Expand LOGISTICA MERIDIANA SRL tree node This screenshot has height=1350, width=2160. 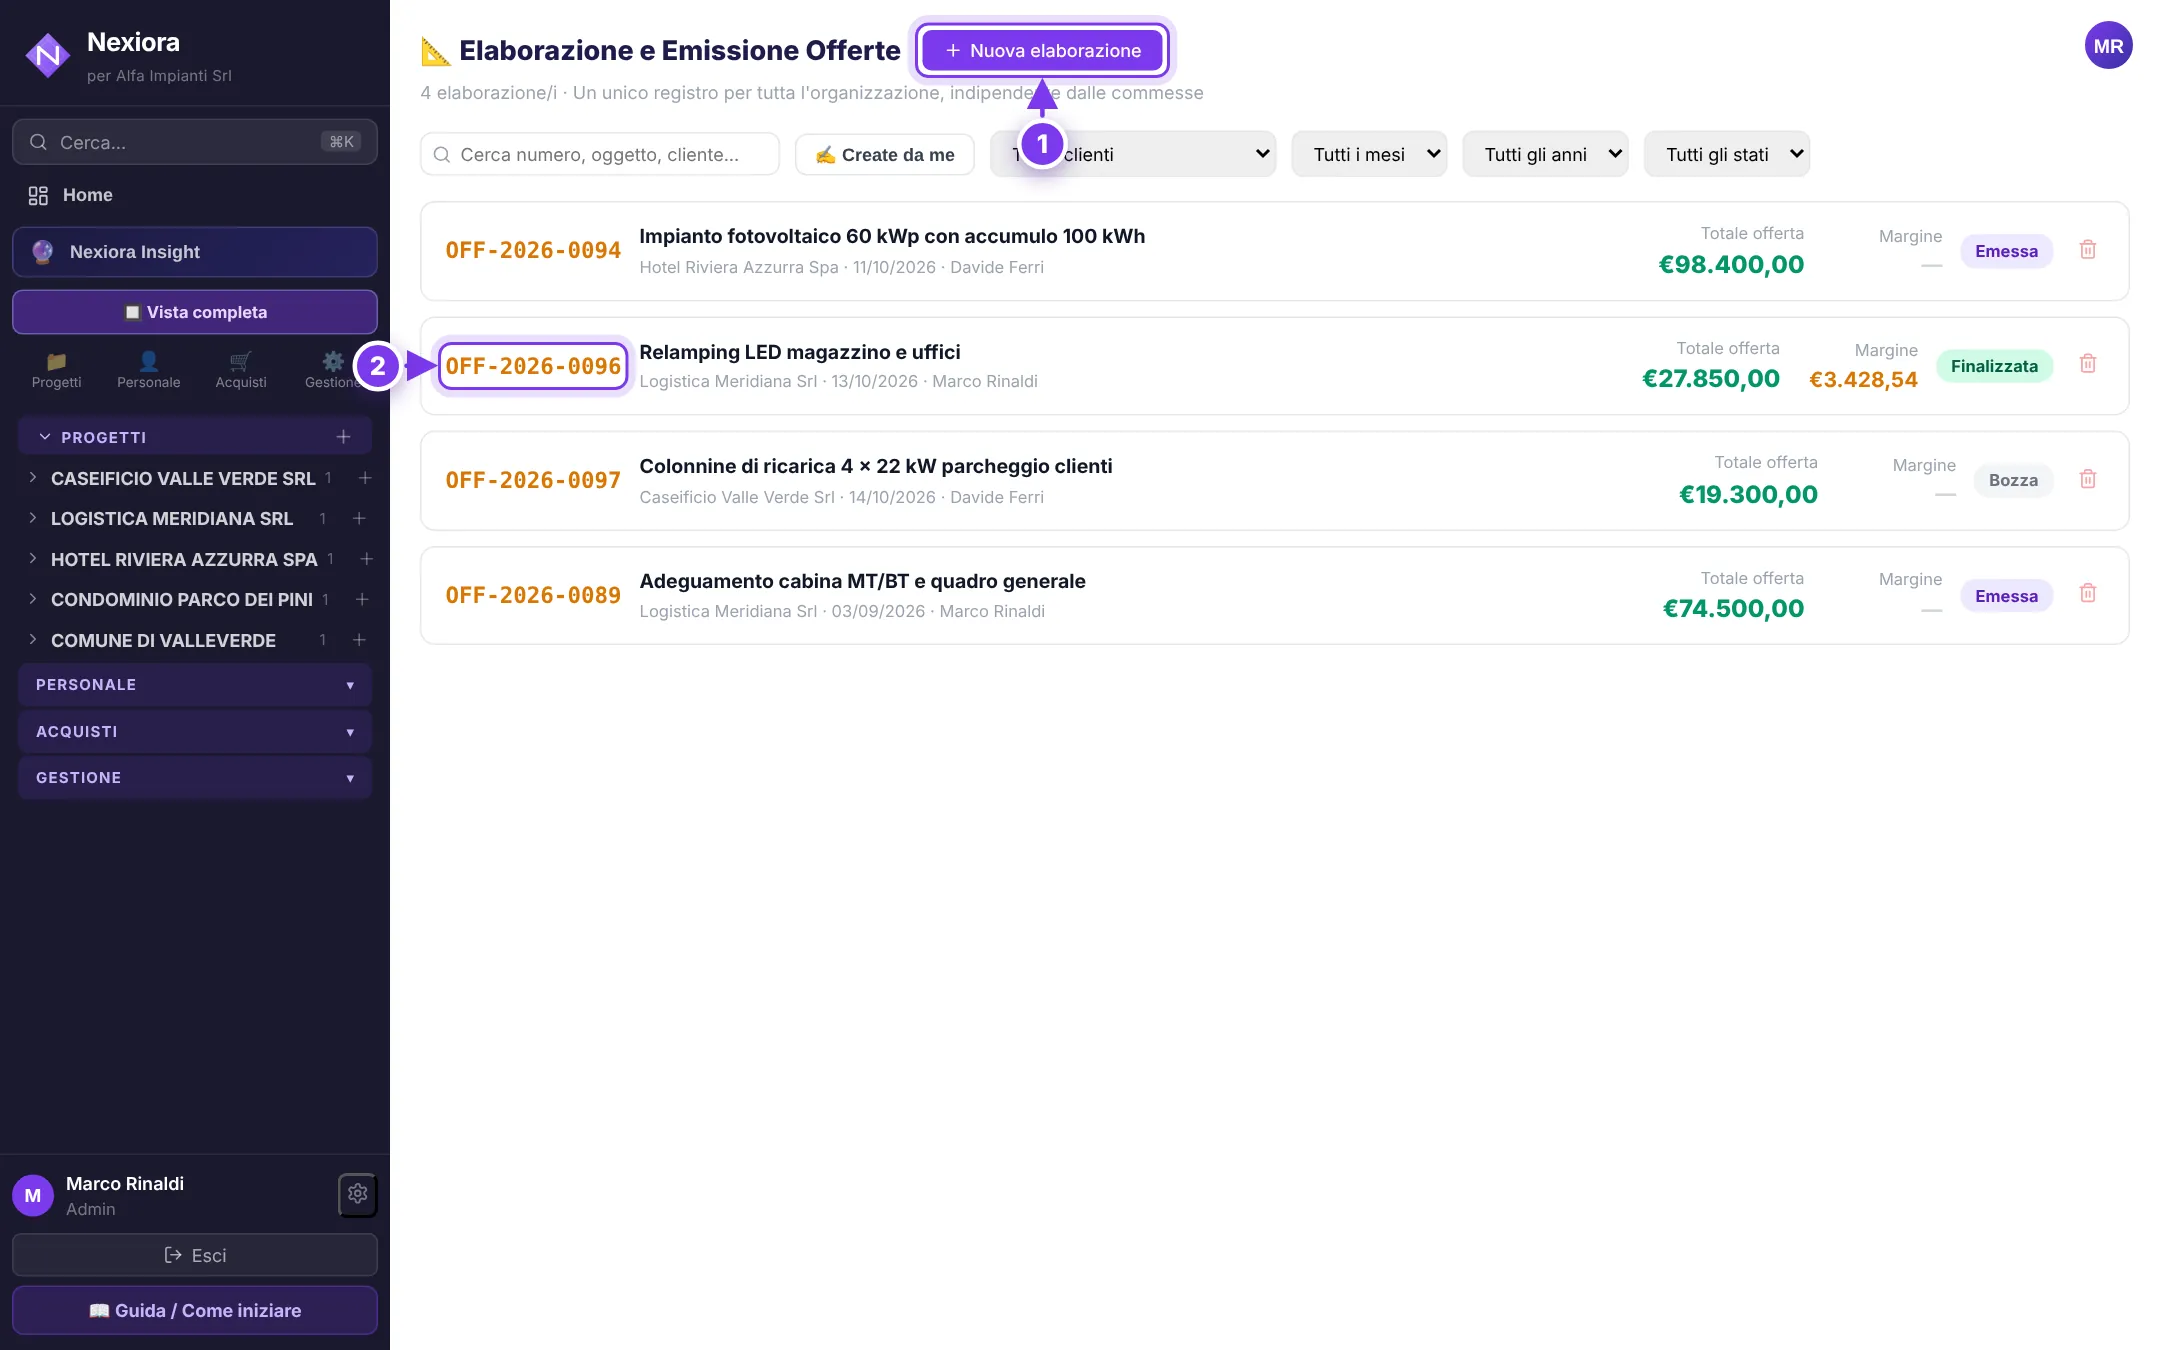click(33, 518)
